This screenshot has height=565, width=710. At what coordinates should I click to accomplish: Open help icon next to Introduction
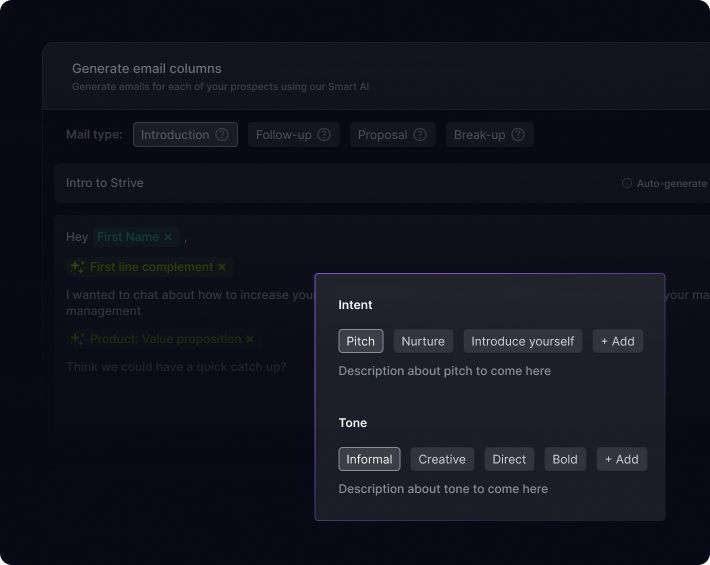(222, 134)
